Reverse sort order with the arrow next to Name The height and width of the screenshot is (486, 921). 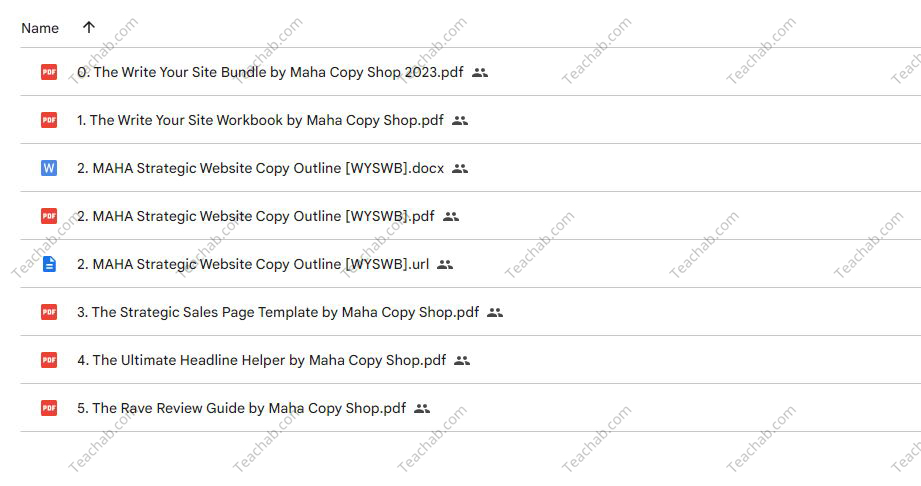coord(89,27)
